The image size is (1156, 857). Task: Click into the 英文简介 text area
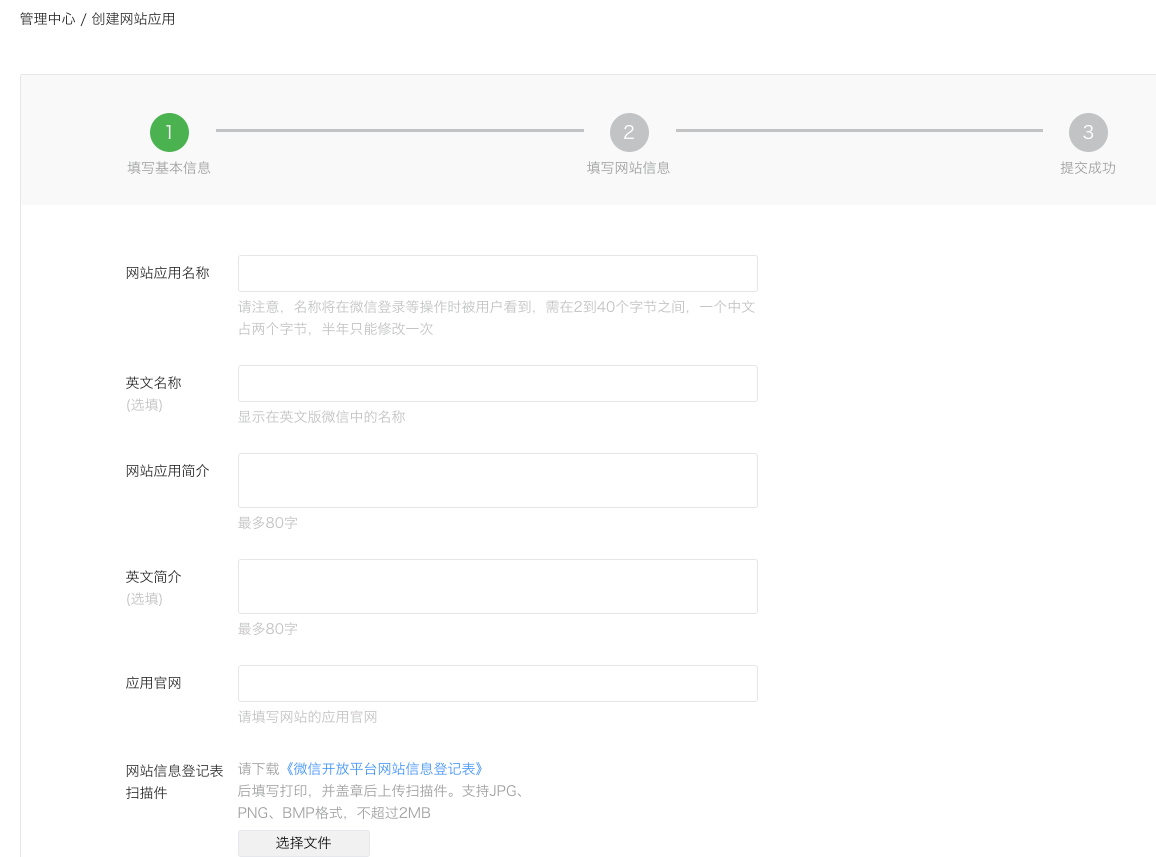(x=498, y=586)
